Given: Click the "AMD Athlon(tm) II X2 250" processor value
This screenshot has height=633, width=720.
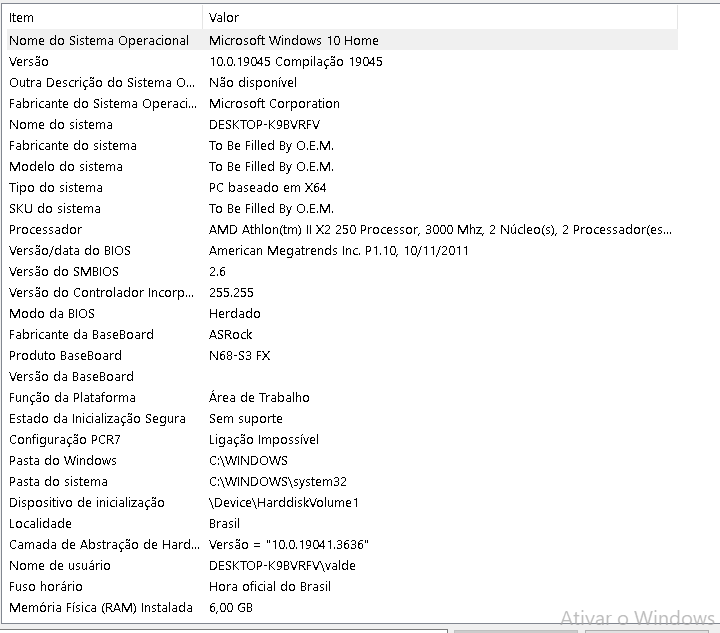Looking at the screenshot, I should [x=440, y=230].
